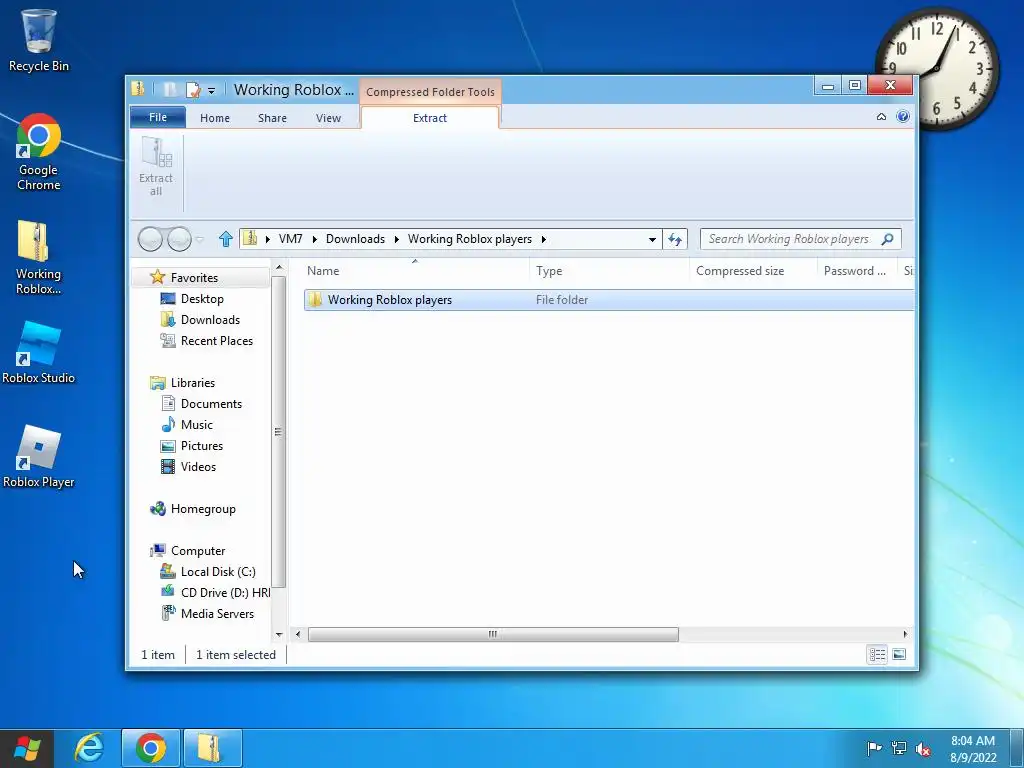The width and height of the screenshot is (1024, 768).
Task: Open Downloads under Favorites
Action: pyautogui.click(x=200, y=320)
